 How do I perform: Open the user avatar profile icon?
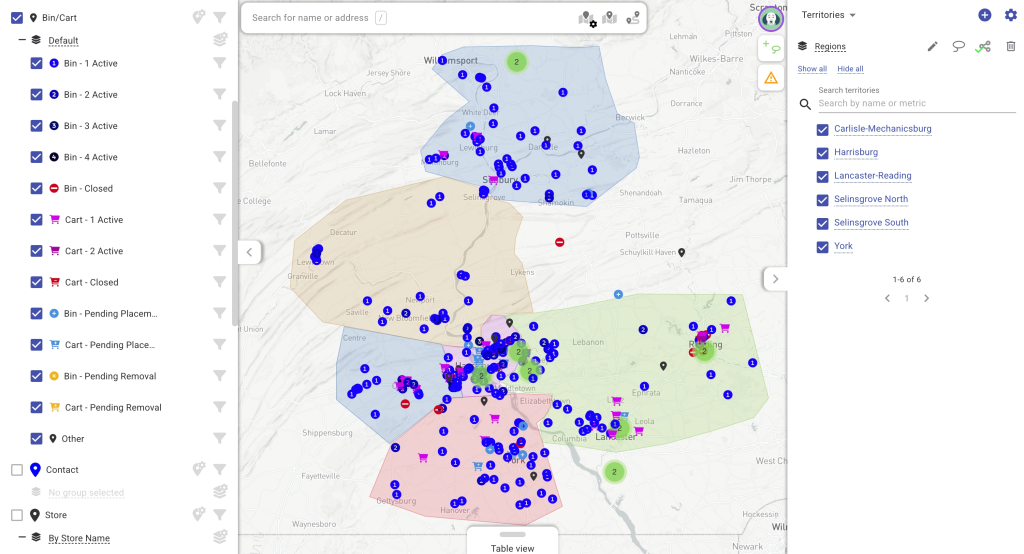point(770,18)
